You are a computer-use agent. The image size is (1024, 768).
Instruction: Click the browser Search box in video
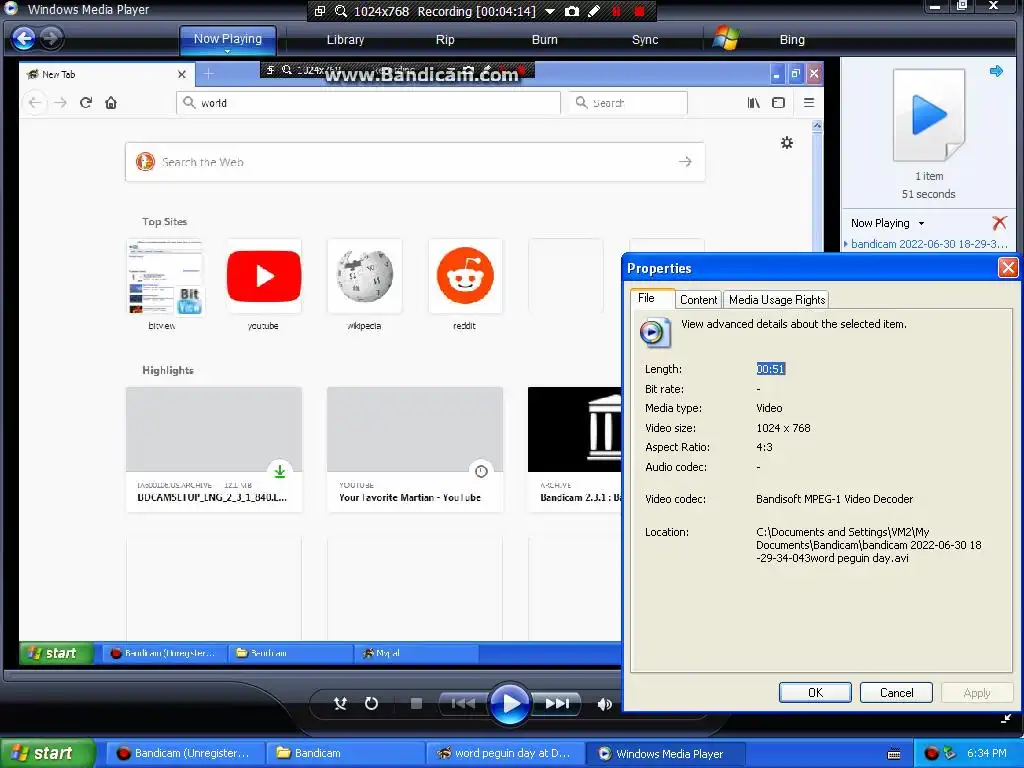628,103
